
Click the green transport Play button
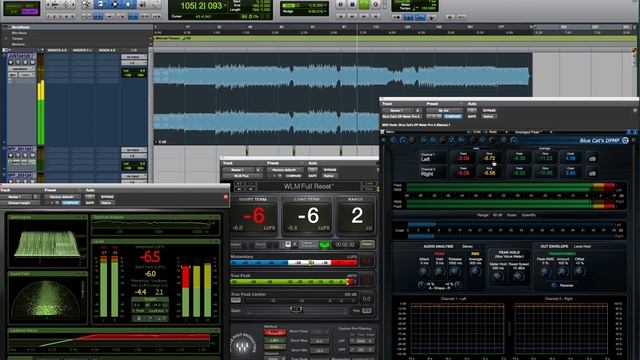[364, 4]
